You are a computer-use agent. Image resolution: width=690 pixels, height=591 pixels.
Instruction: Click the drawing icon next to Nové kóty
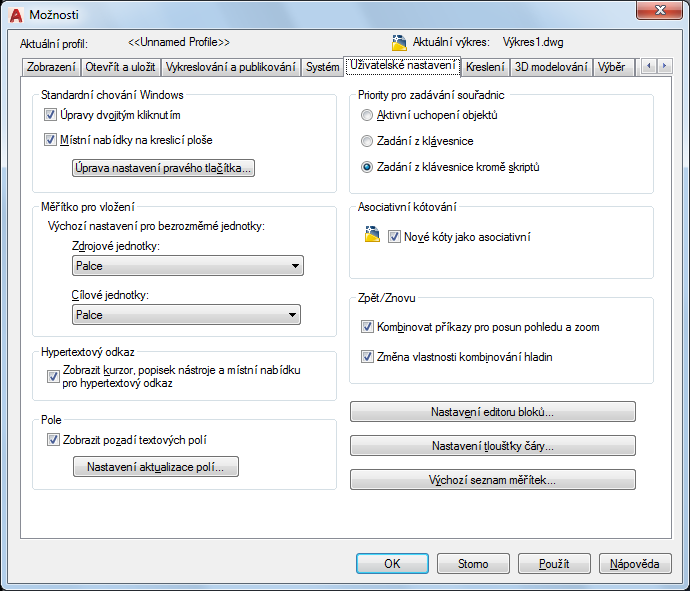tap(372, 235)
